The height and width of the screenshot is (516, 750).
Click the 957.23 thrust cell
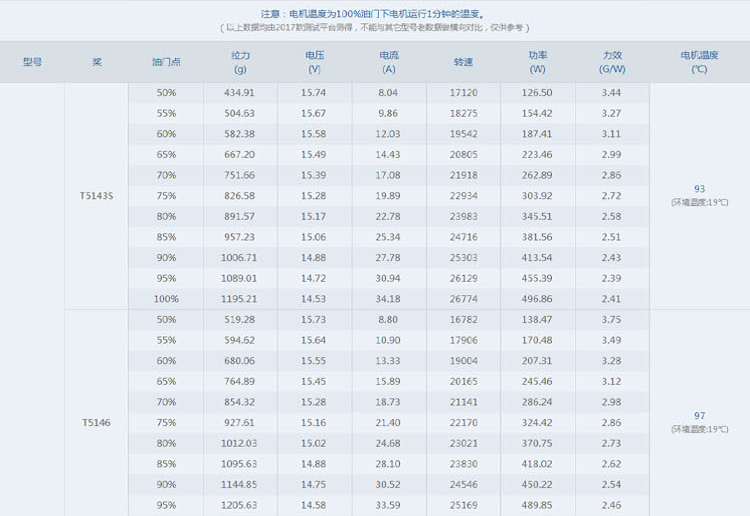click(x=239, y=236)
